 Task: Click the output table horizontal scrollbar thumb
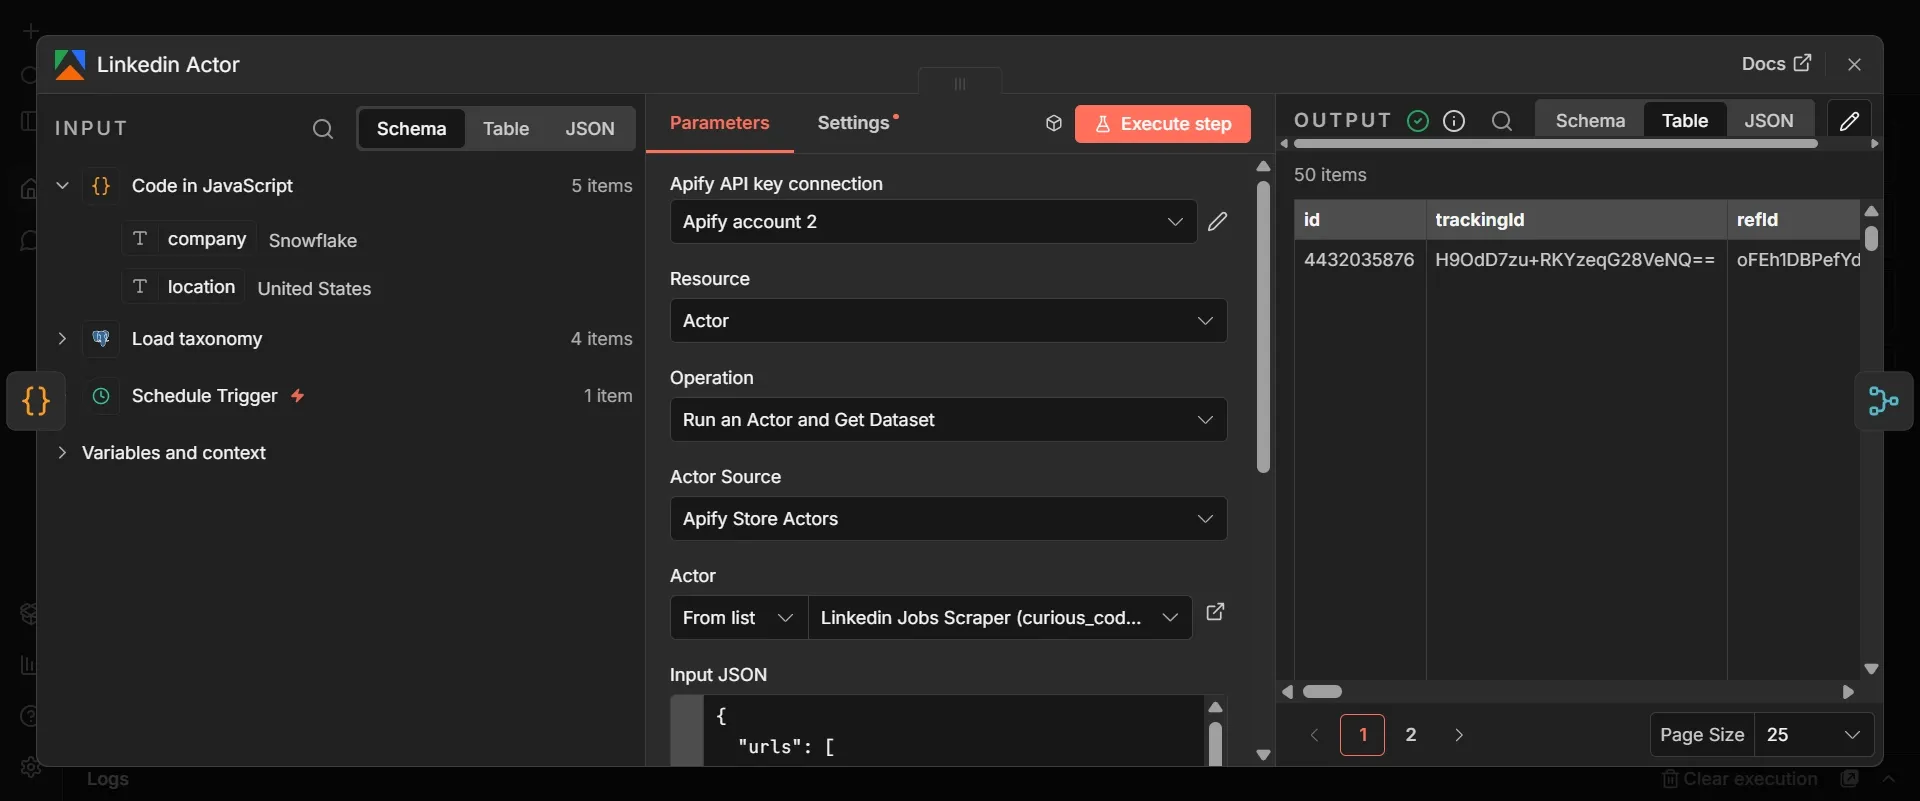pyautogui.click(x=1322, y=692)
